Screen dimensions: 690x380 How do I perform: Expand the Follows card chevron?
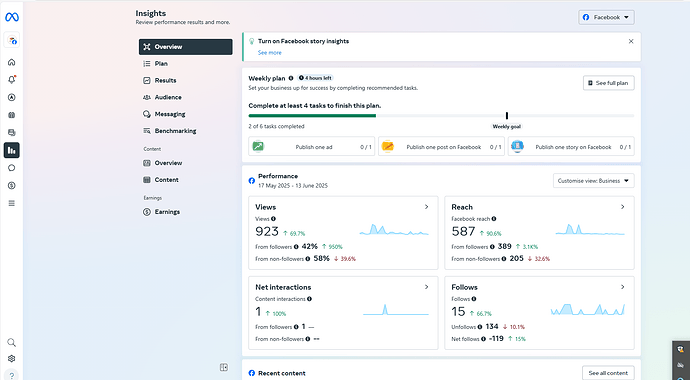click(x=623, y=287)
